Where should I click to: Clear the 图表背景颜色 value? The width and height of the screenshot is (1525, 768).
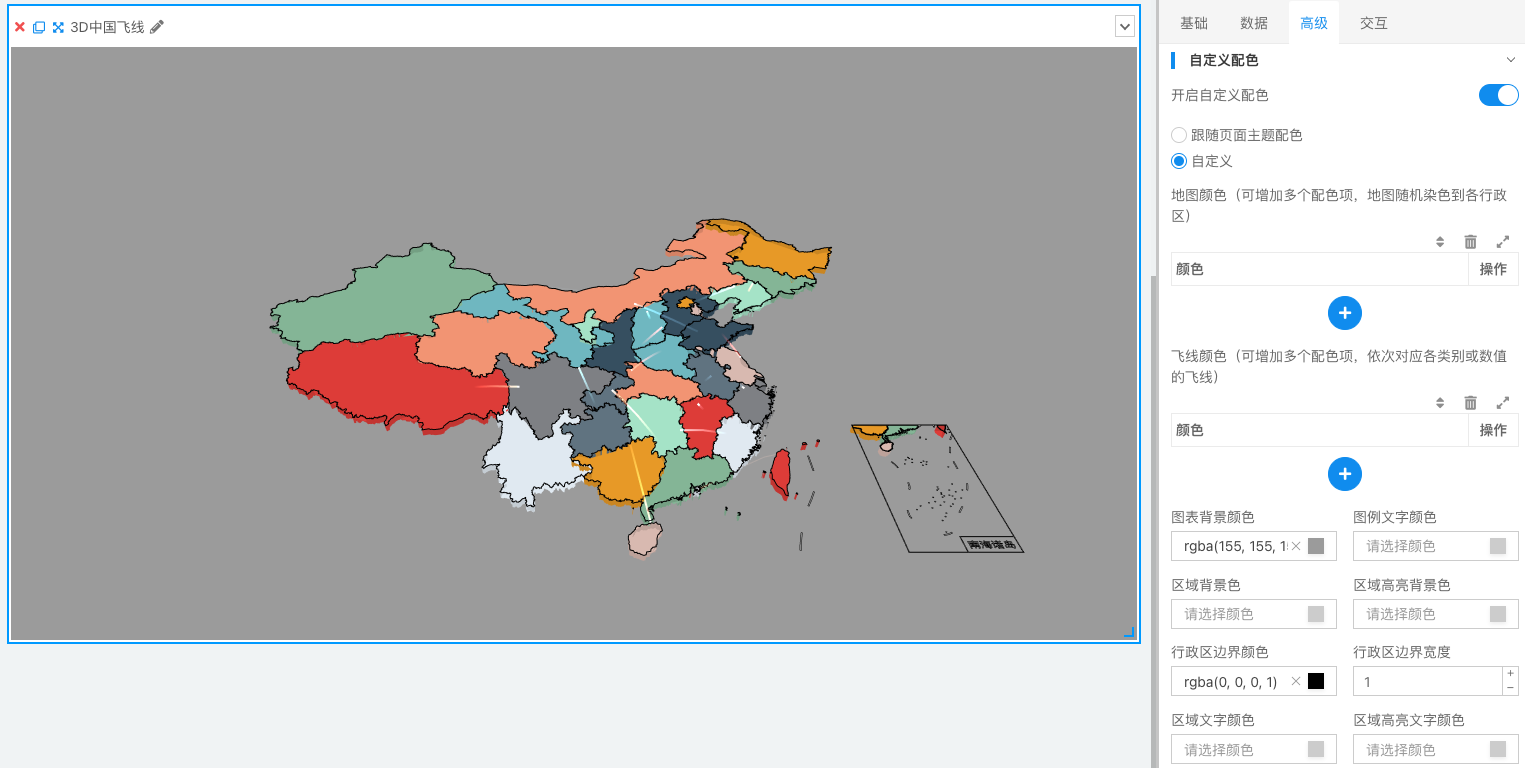click(x=1296, y=546)
